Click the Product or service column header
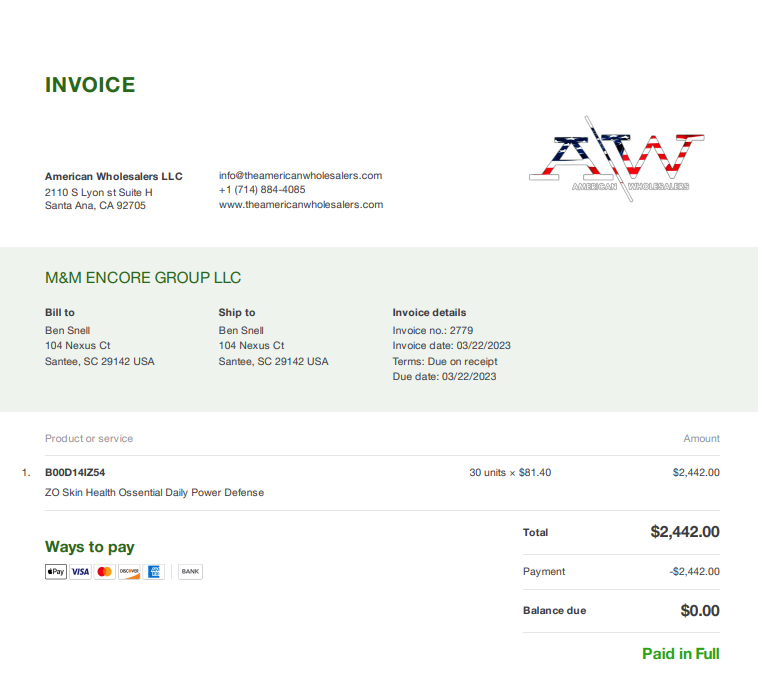 coord(89,438)
